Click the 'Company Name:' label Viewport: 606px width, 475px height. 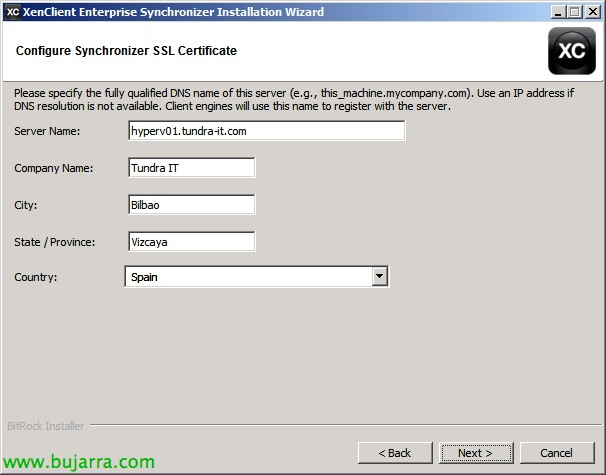[54, 168]
